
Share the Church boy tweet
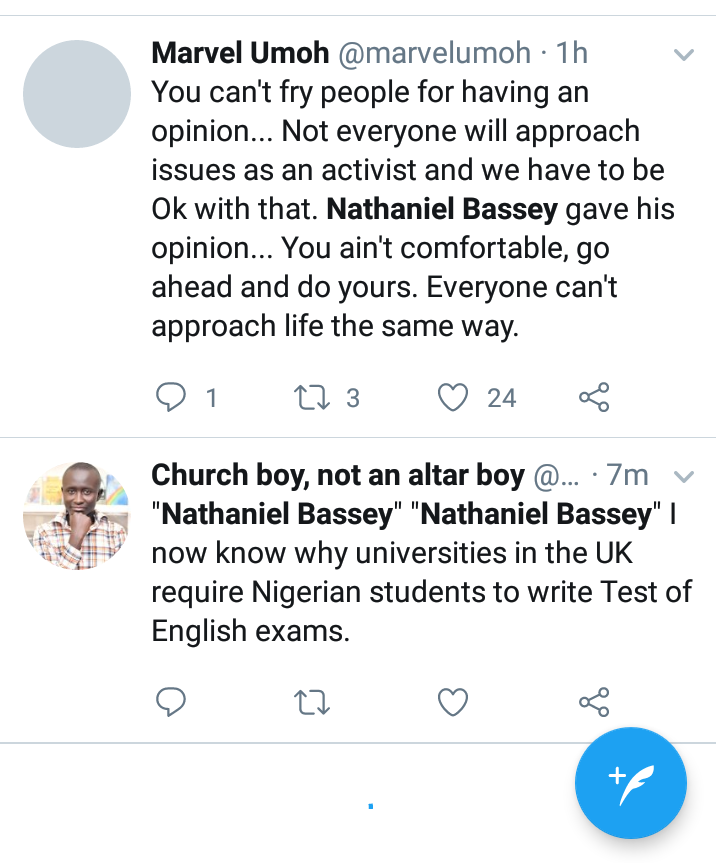pyautogui.click(x=594, y=703)
